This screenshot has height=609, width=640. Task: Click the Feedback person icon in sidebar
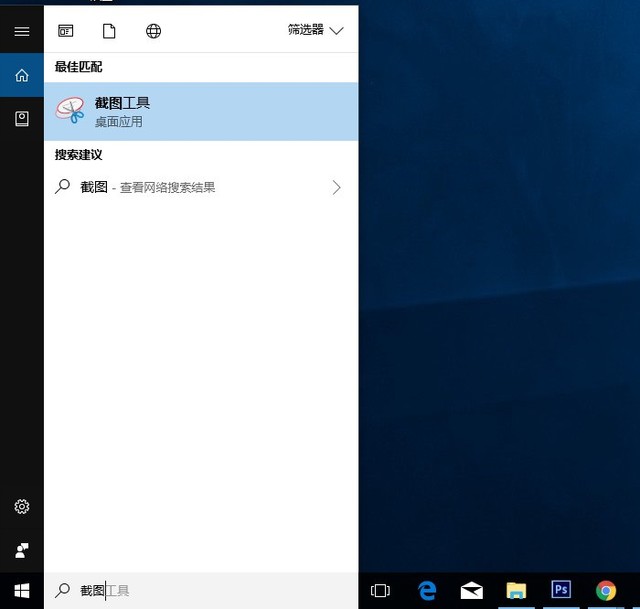[22, 550]
